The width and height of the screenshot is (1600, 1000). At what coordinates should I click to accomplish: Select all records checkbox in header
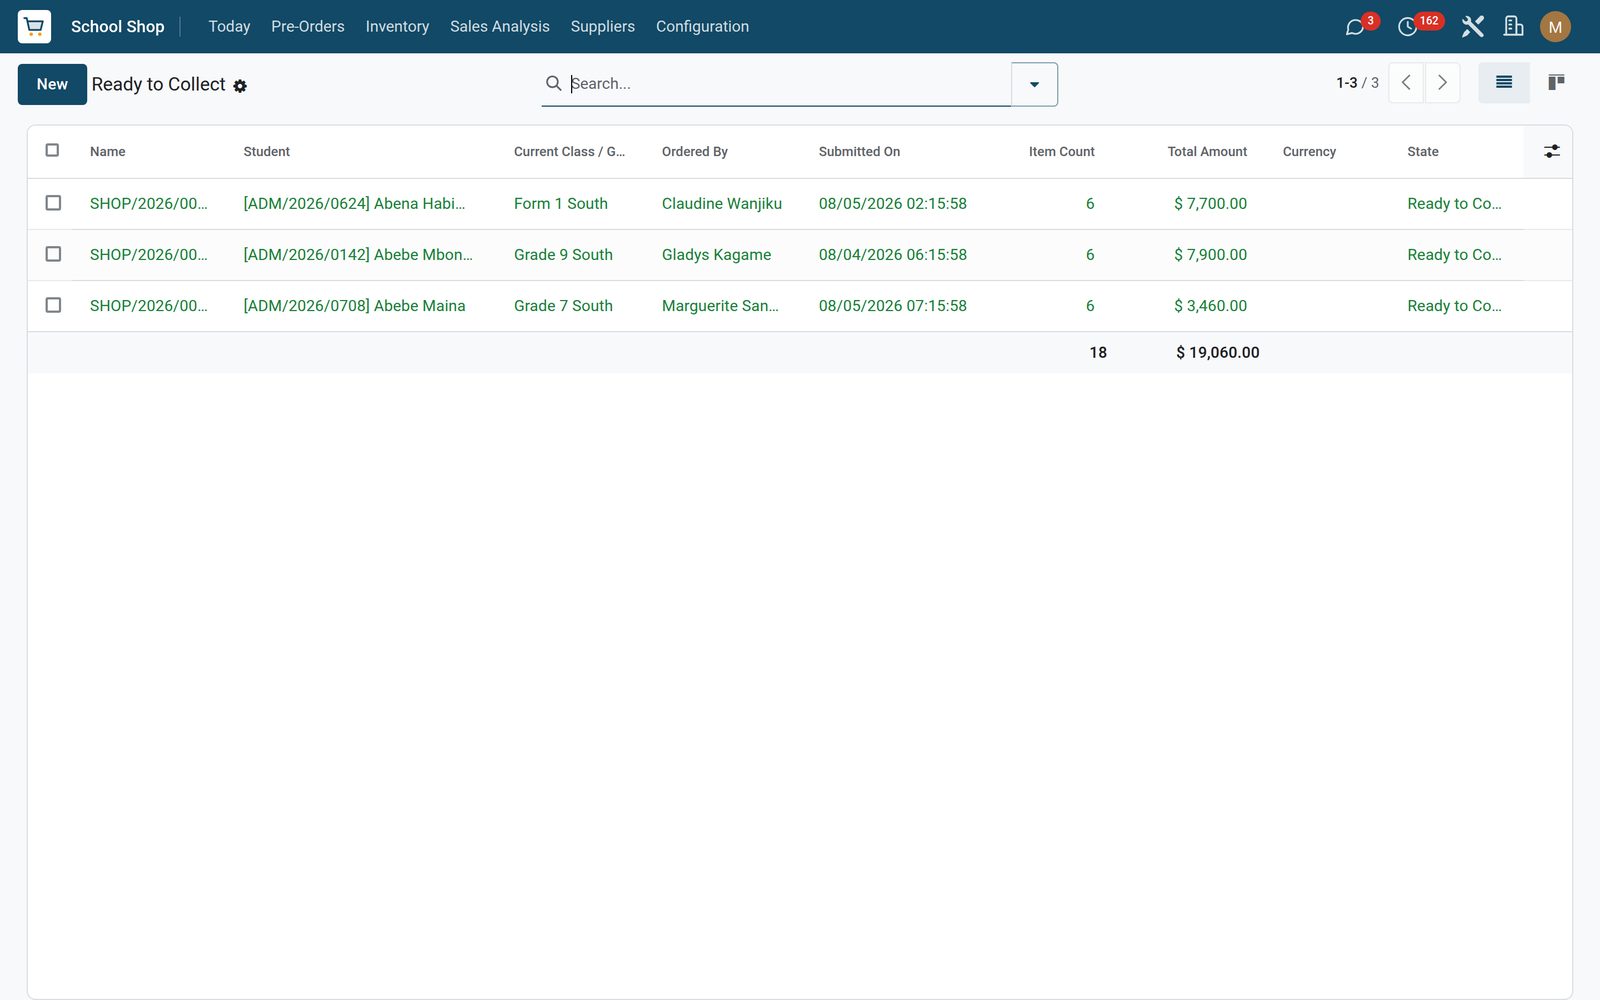coord(52,150)
